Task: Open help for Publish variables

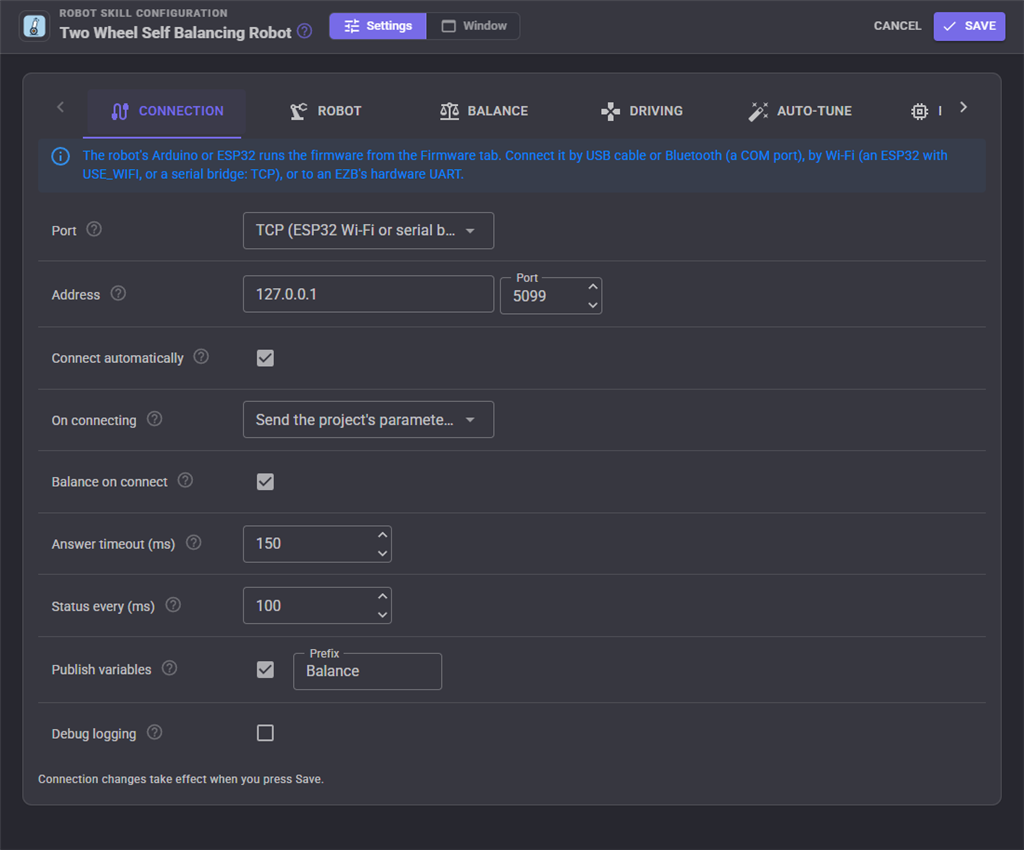Action: pos(169,669)
